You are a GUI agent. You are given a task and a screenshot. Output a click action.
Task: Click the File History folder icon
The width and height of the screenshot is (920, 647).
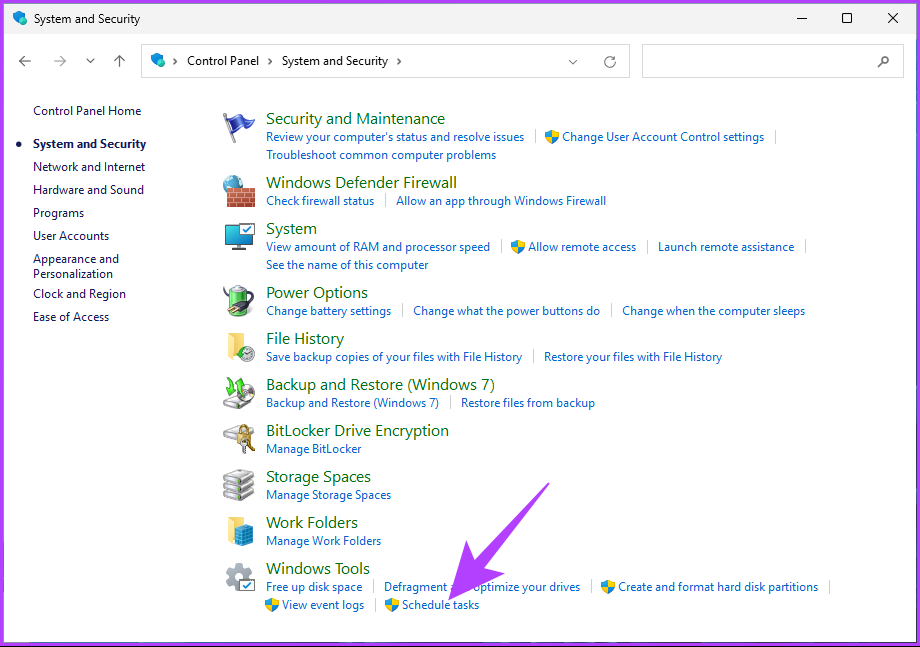point(240,347)
